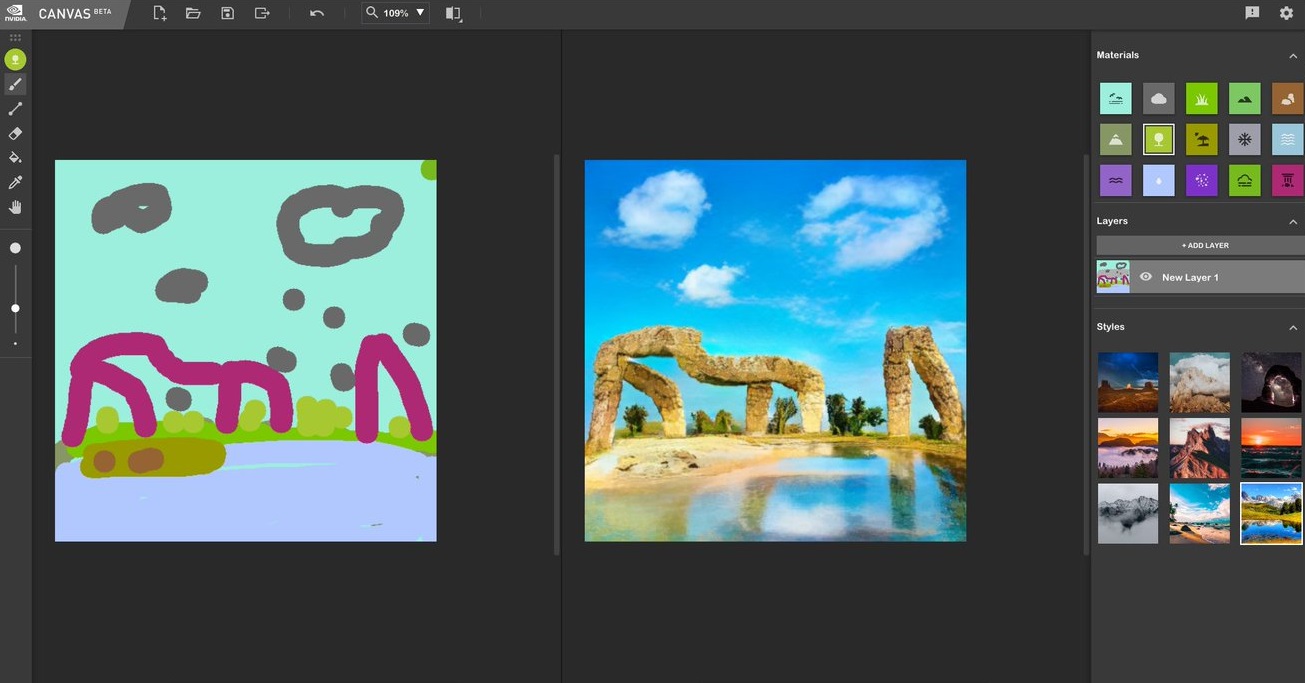Screen dimensions: 1305x683
Task: Click the Add Layer button
Action: (1204, 245)
